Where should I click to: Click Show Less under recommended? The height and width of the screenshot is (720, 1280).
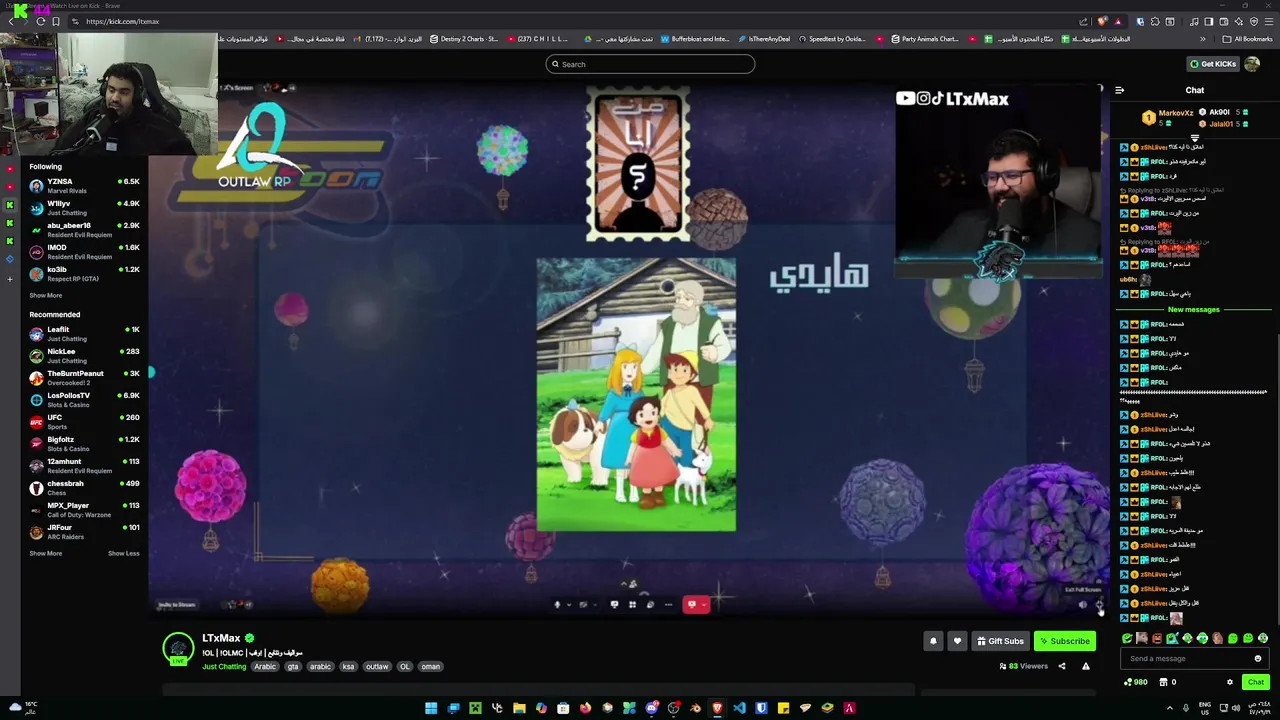click(124, 553)
